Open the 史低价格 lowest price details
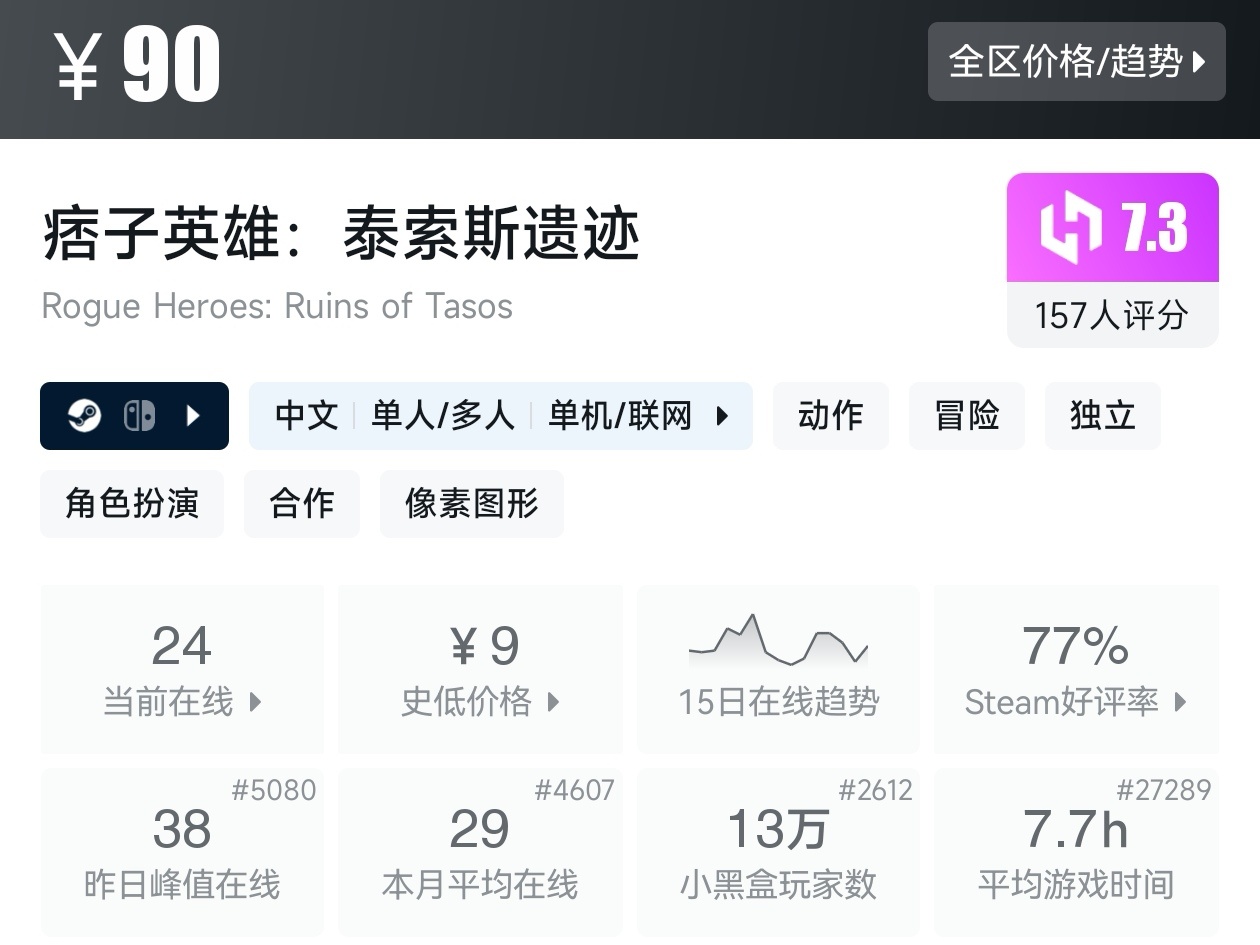 pyautogui.click(x=480, y=669)
